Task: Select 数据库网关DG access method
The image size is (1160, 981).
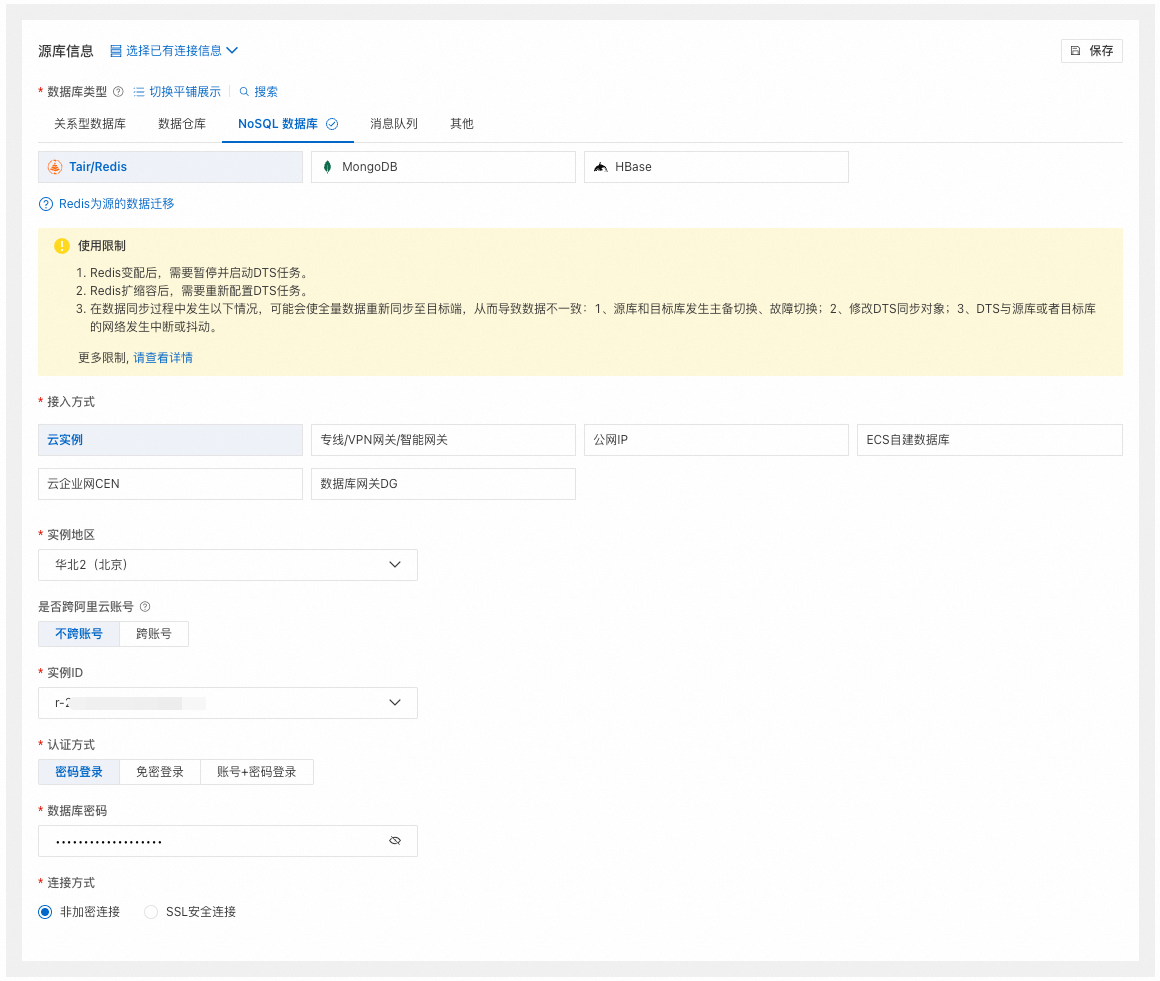Action: tap(443, 484)
